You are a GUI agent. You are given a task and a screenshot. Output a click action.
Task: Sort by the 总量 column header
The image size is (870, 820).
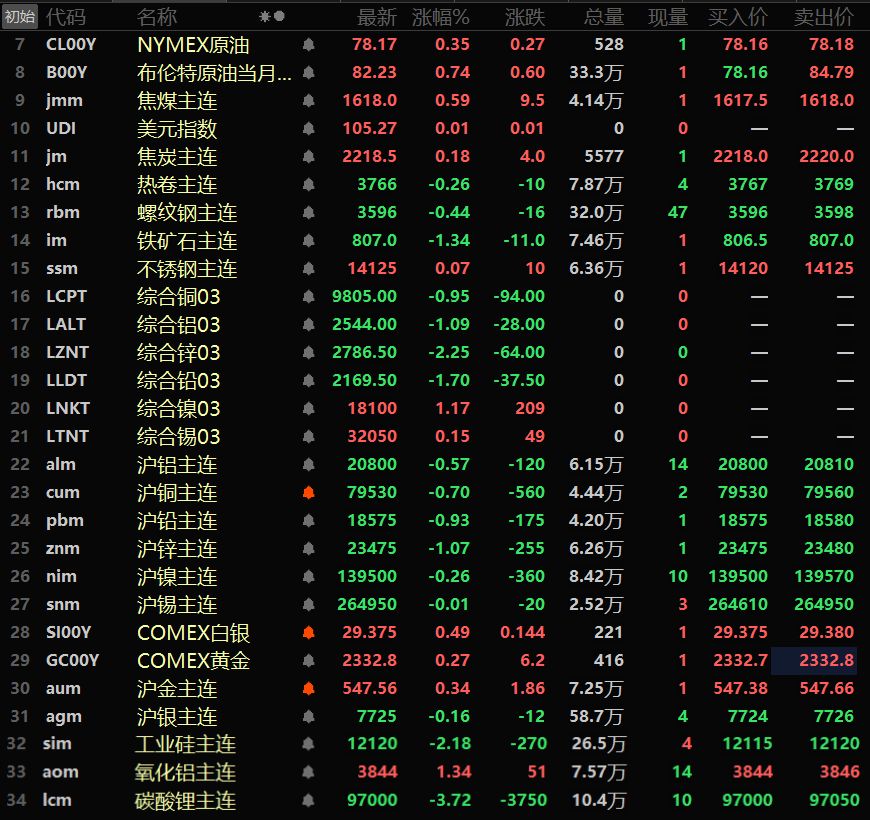coord(604,17)
